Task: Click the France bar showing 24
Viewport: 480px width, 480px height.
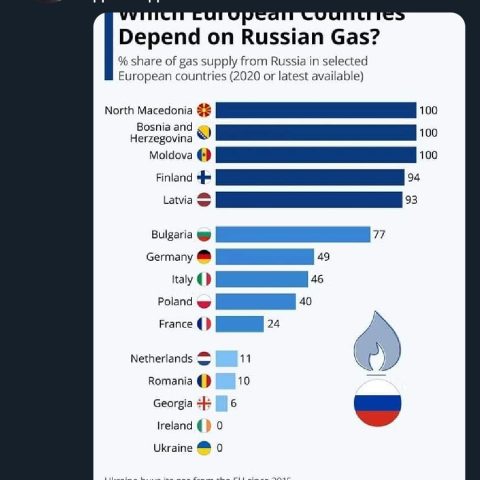Action: click(x=240, y=324)
